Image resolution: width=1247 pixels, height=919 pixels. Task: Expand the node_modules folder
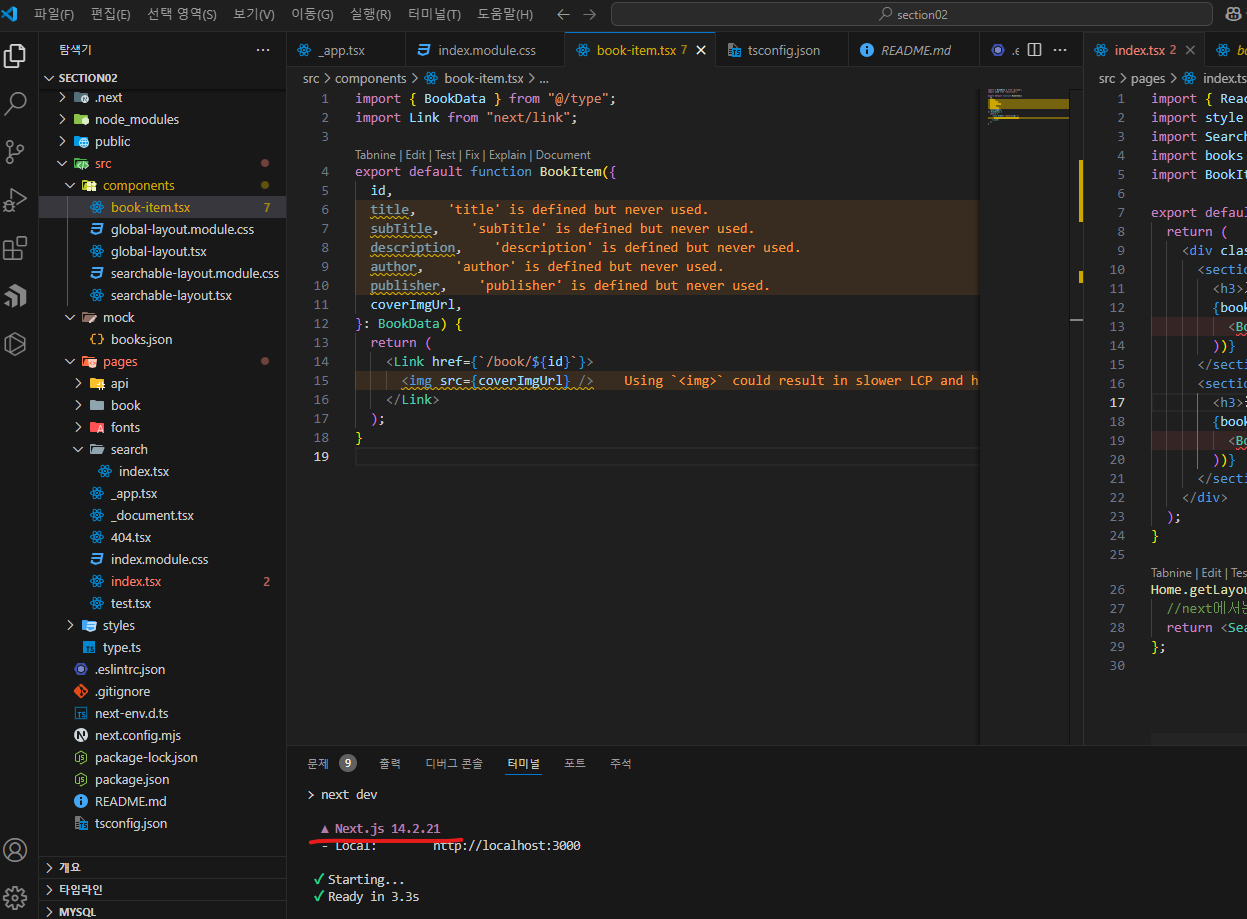[x=63, y=119]
